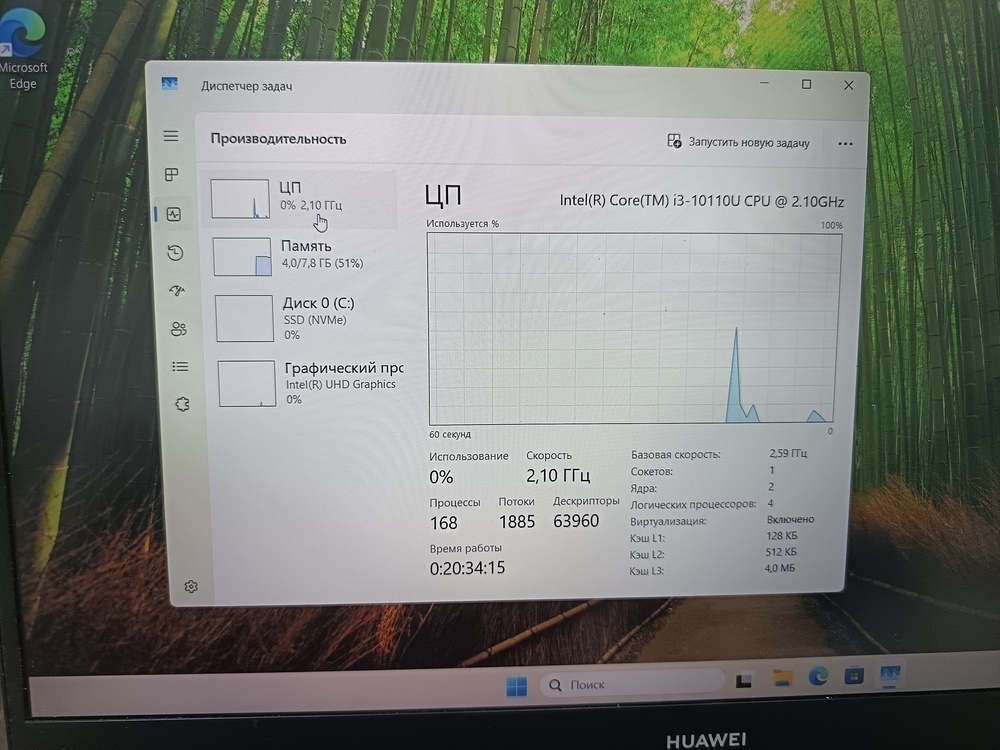The height and width of the screenshot is (750, 1000).
Task: Open the navigation hamburger menu
Action: pos(171,136)
